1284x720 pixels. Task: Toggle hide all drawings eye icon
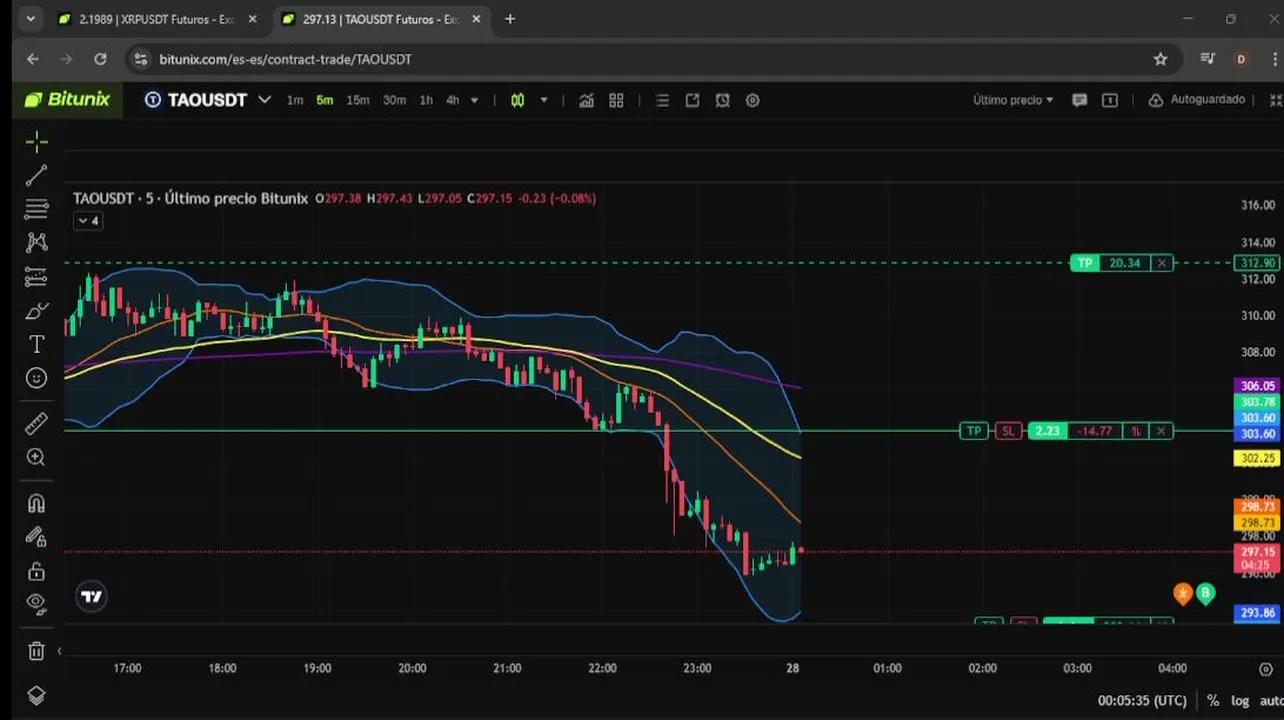[x=36, y=604]
